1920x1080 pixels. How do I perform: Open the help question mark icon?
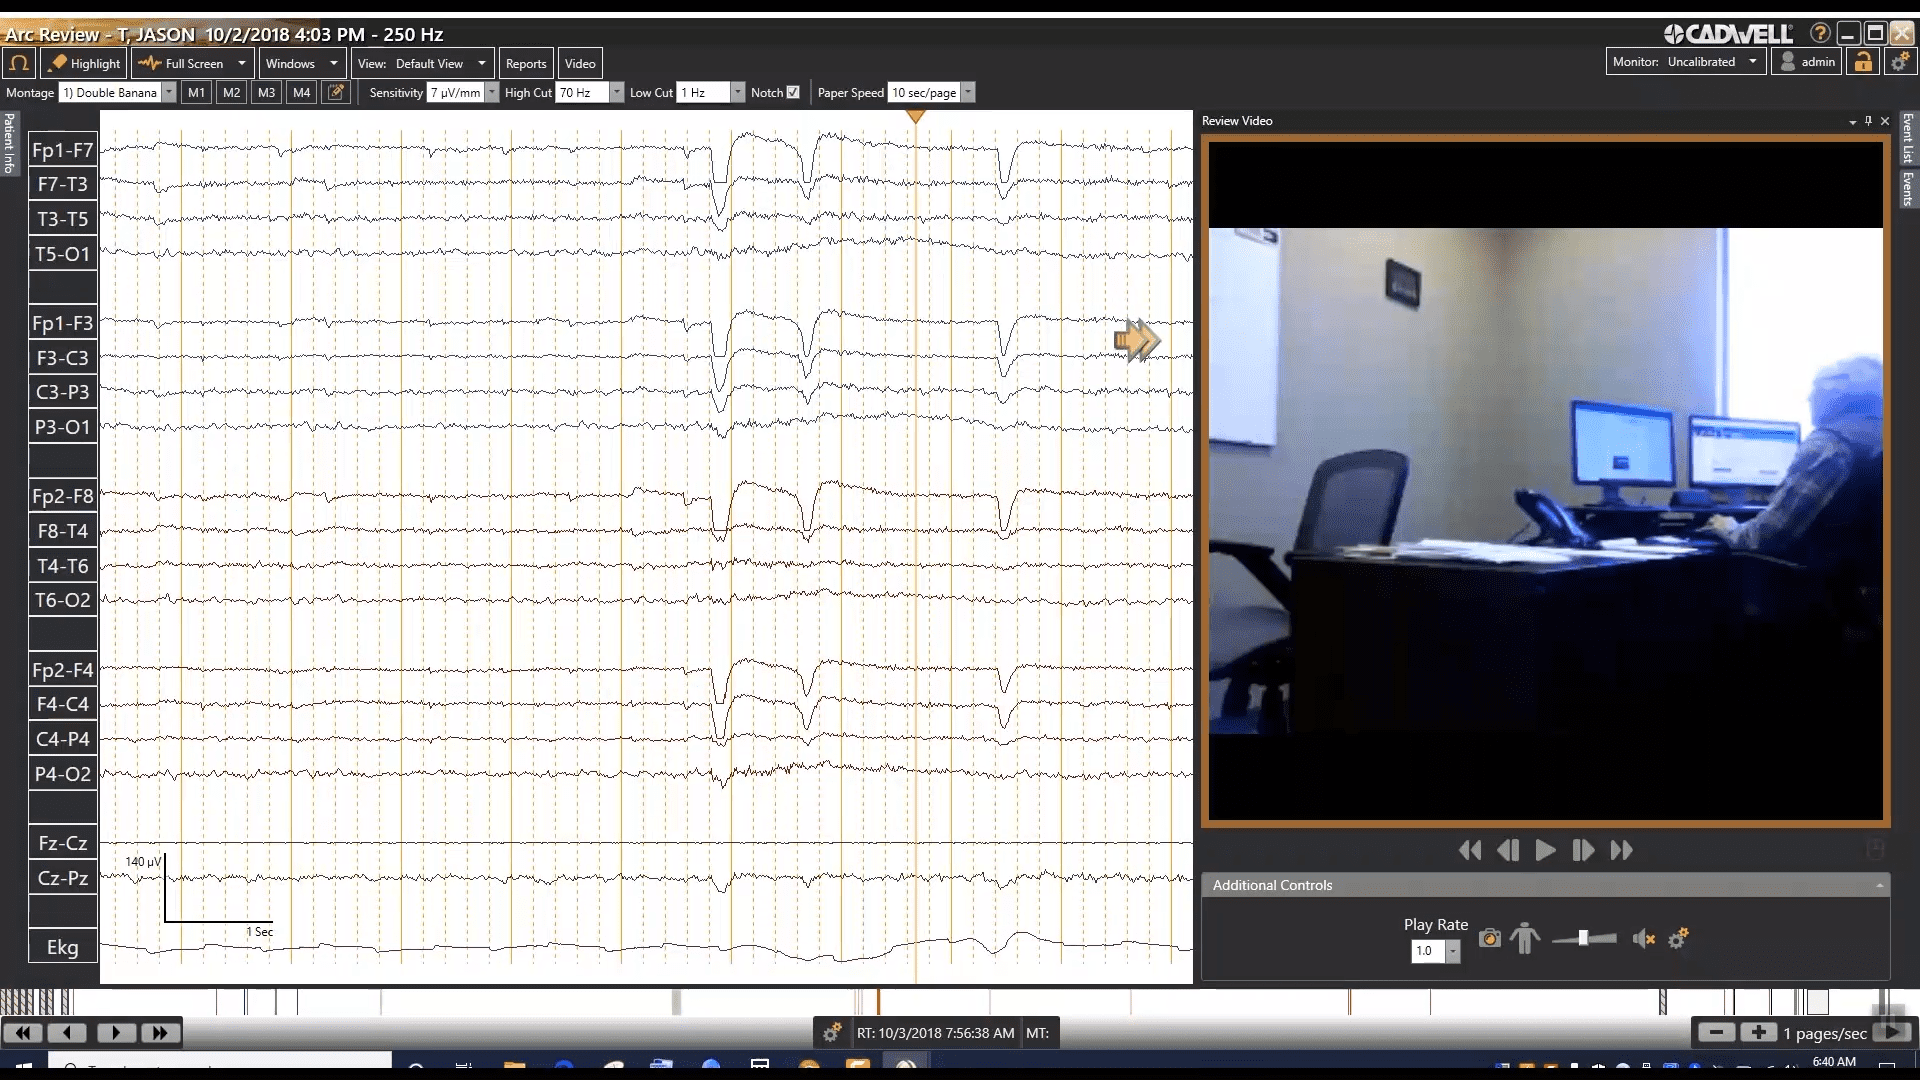[x=1820, y=33]
